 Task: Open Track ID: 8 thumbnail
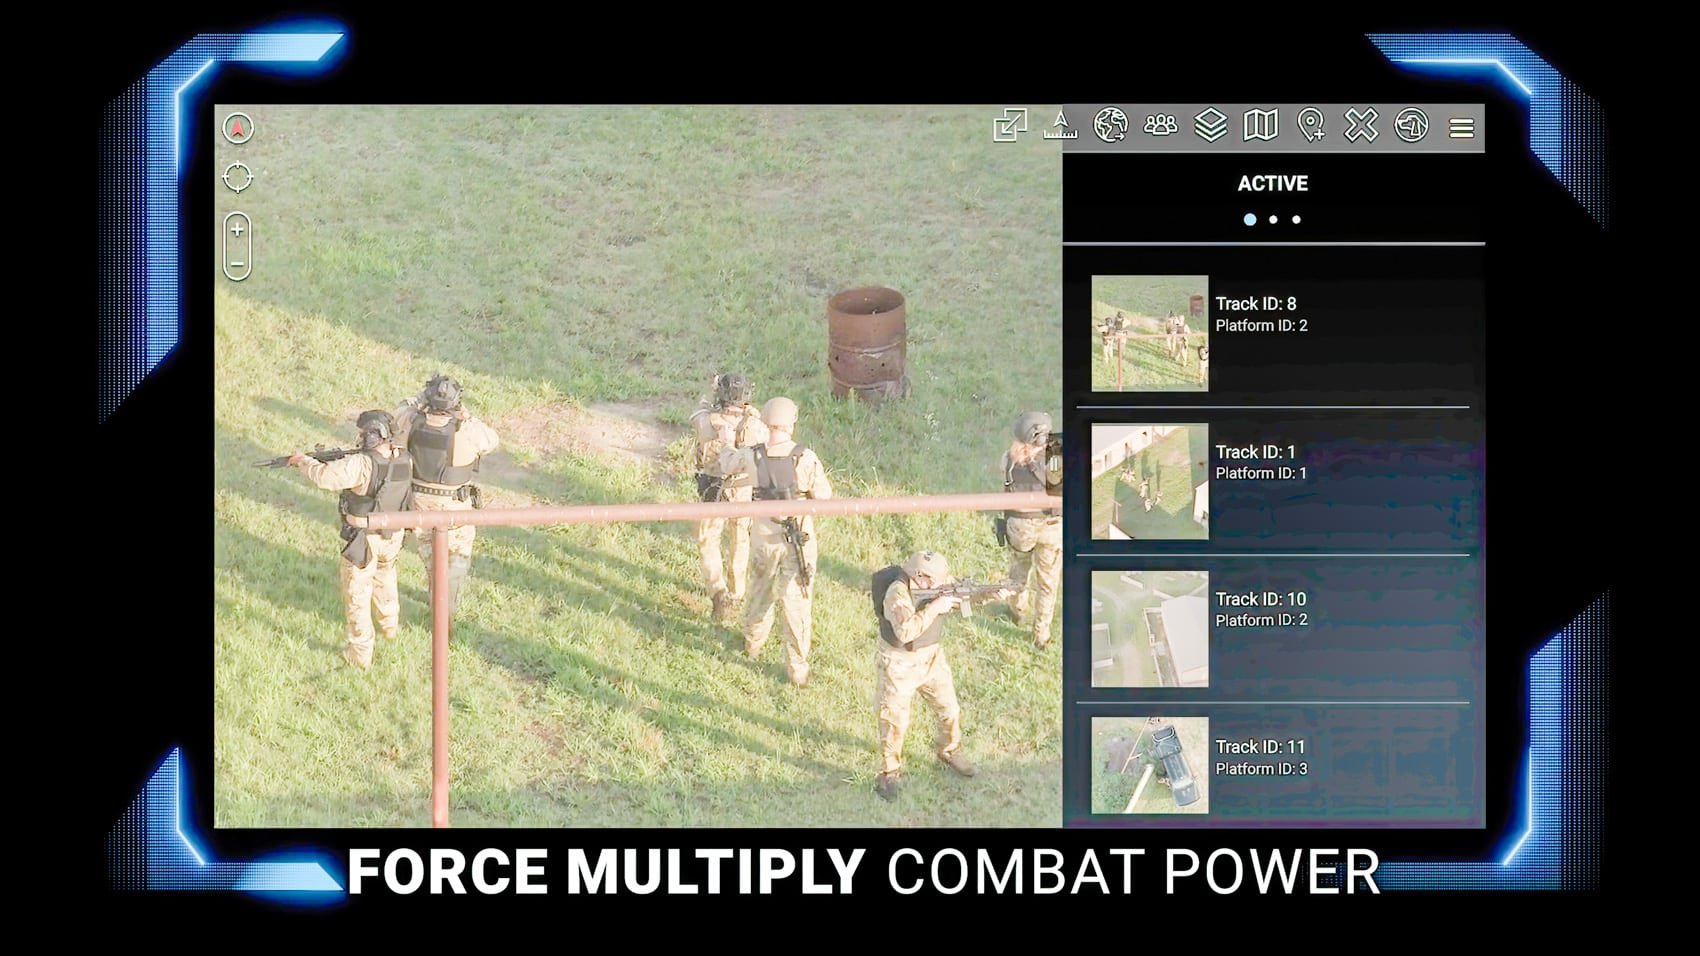coord(1149,333)
